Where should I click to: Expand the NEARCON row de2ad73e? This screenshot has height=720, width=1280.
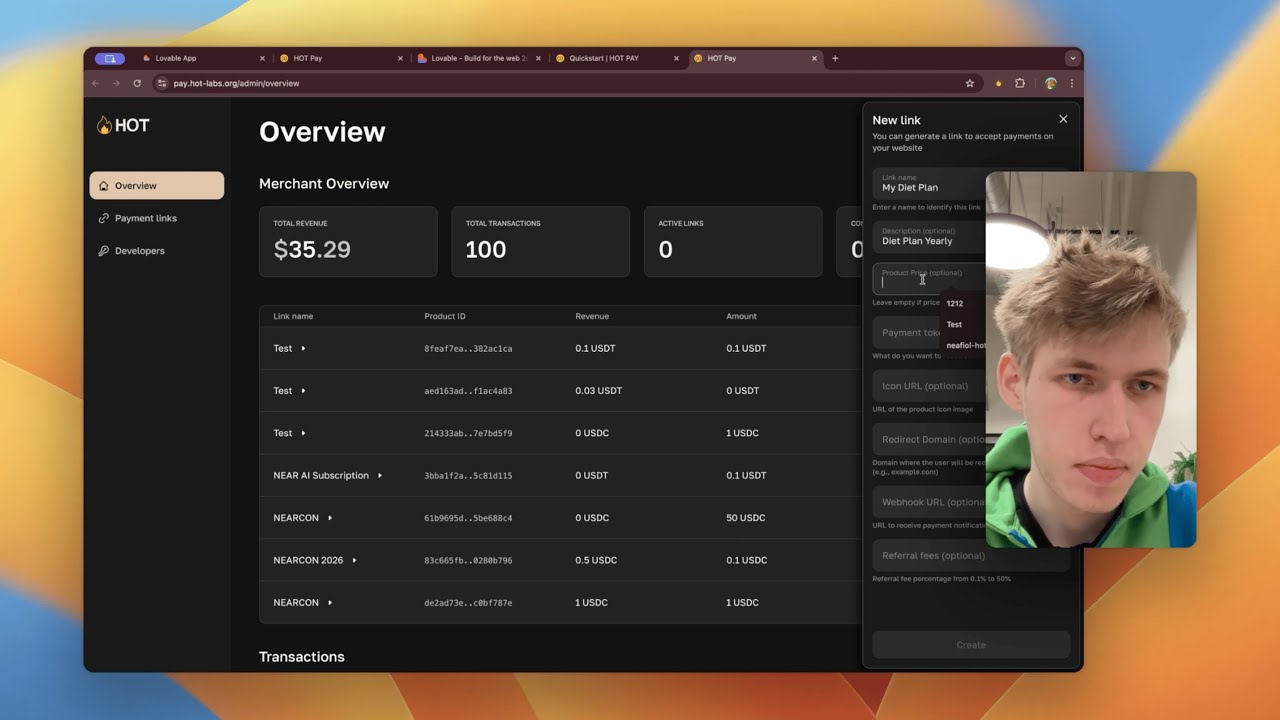330,602
